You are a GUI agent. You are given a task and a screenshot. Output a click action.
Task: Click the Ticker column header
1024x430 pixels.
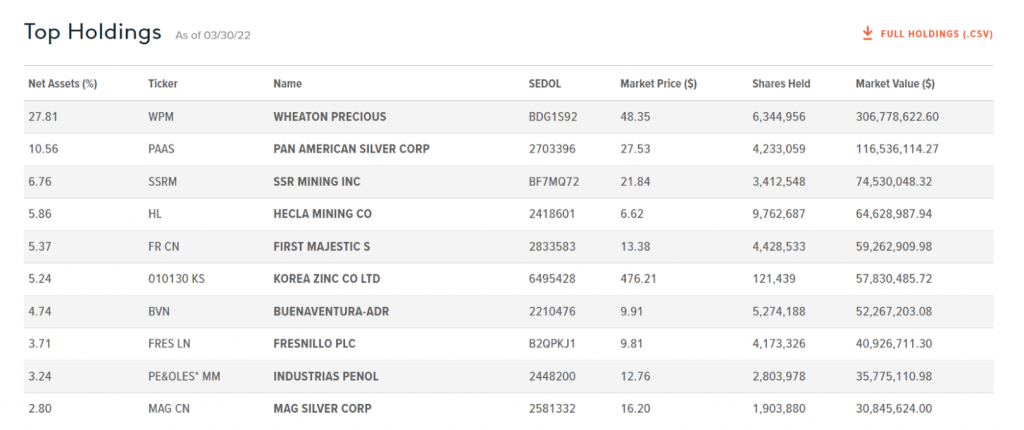point(163,84)
